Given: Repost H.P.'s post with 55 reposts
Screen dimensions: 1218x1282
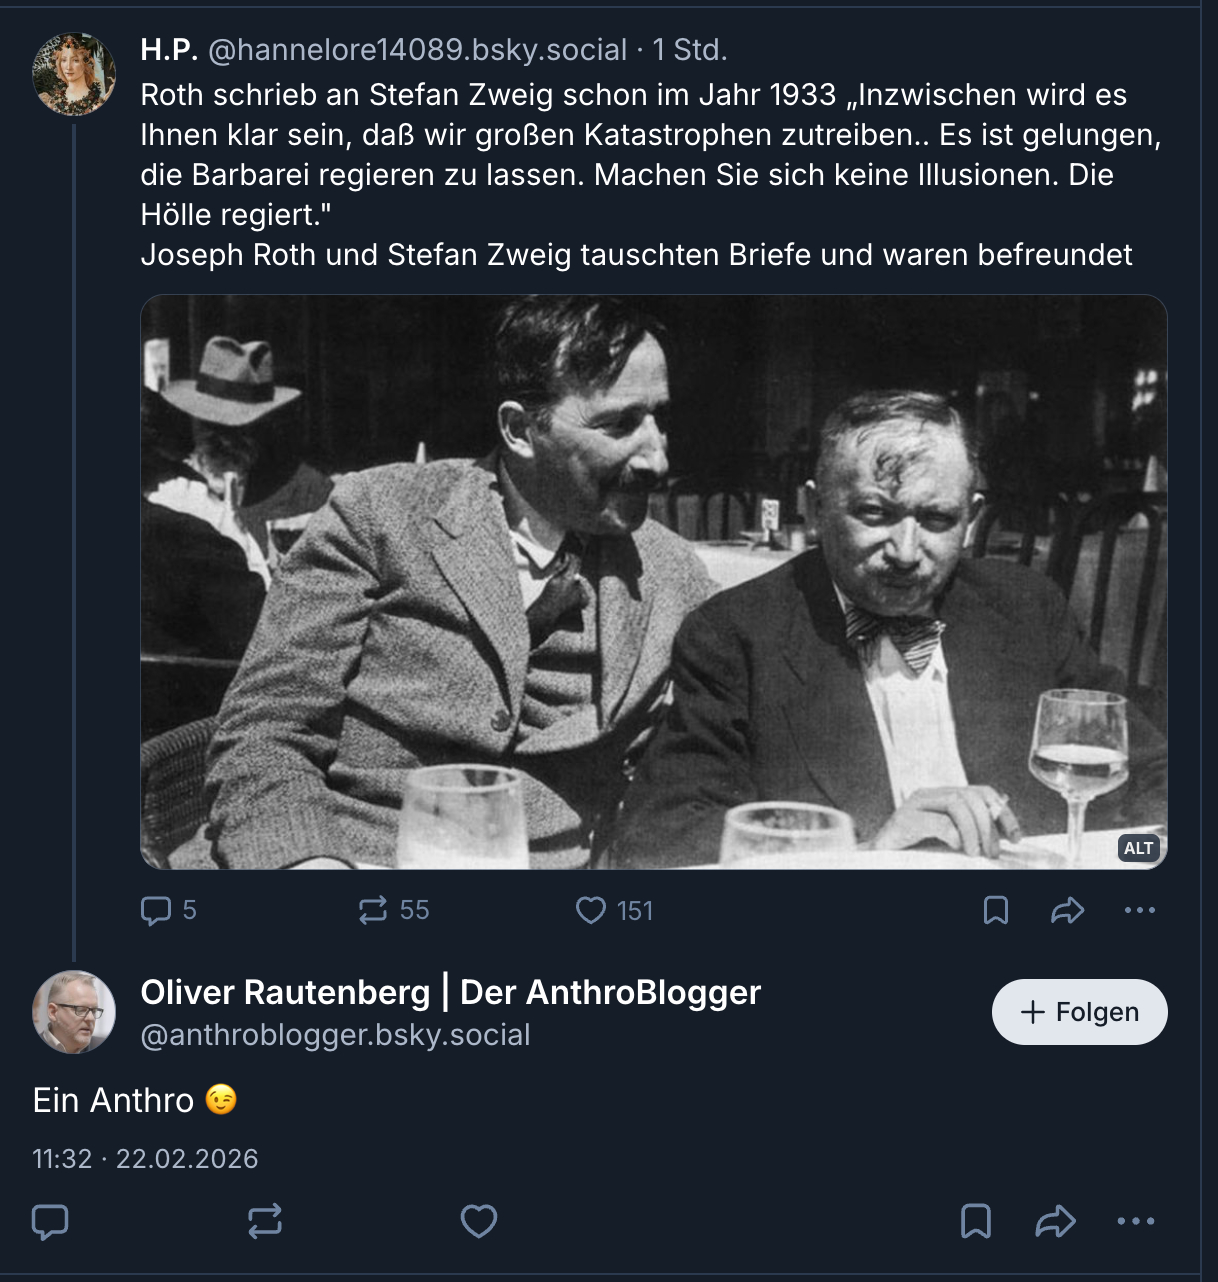Looking at the screenshot, I should tap(373, 910).
